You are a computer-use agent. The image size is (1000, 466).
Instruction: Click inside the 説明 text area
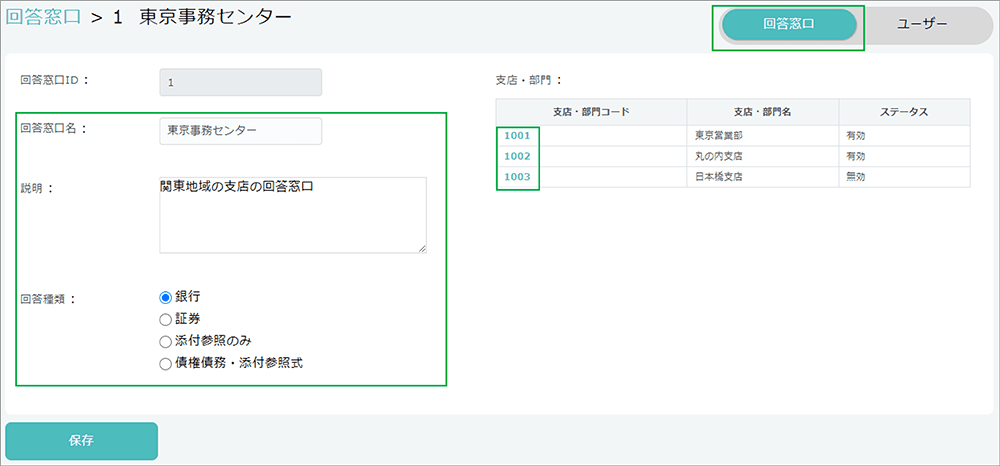click(292, 215)
